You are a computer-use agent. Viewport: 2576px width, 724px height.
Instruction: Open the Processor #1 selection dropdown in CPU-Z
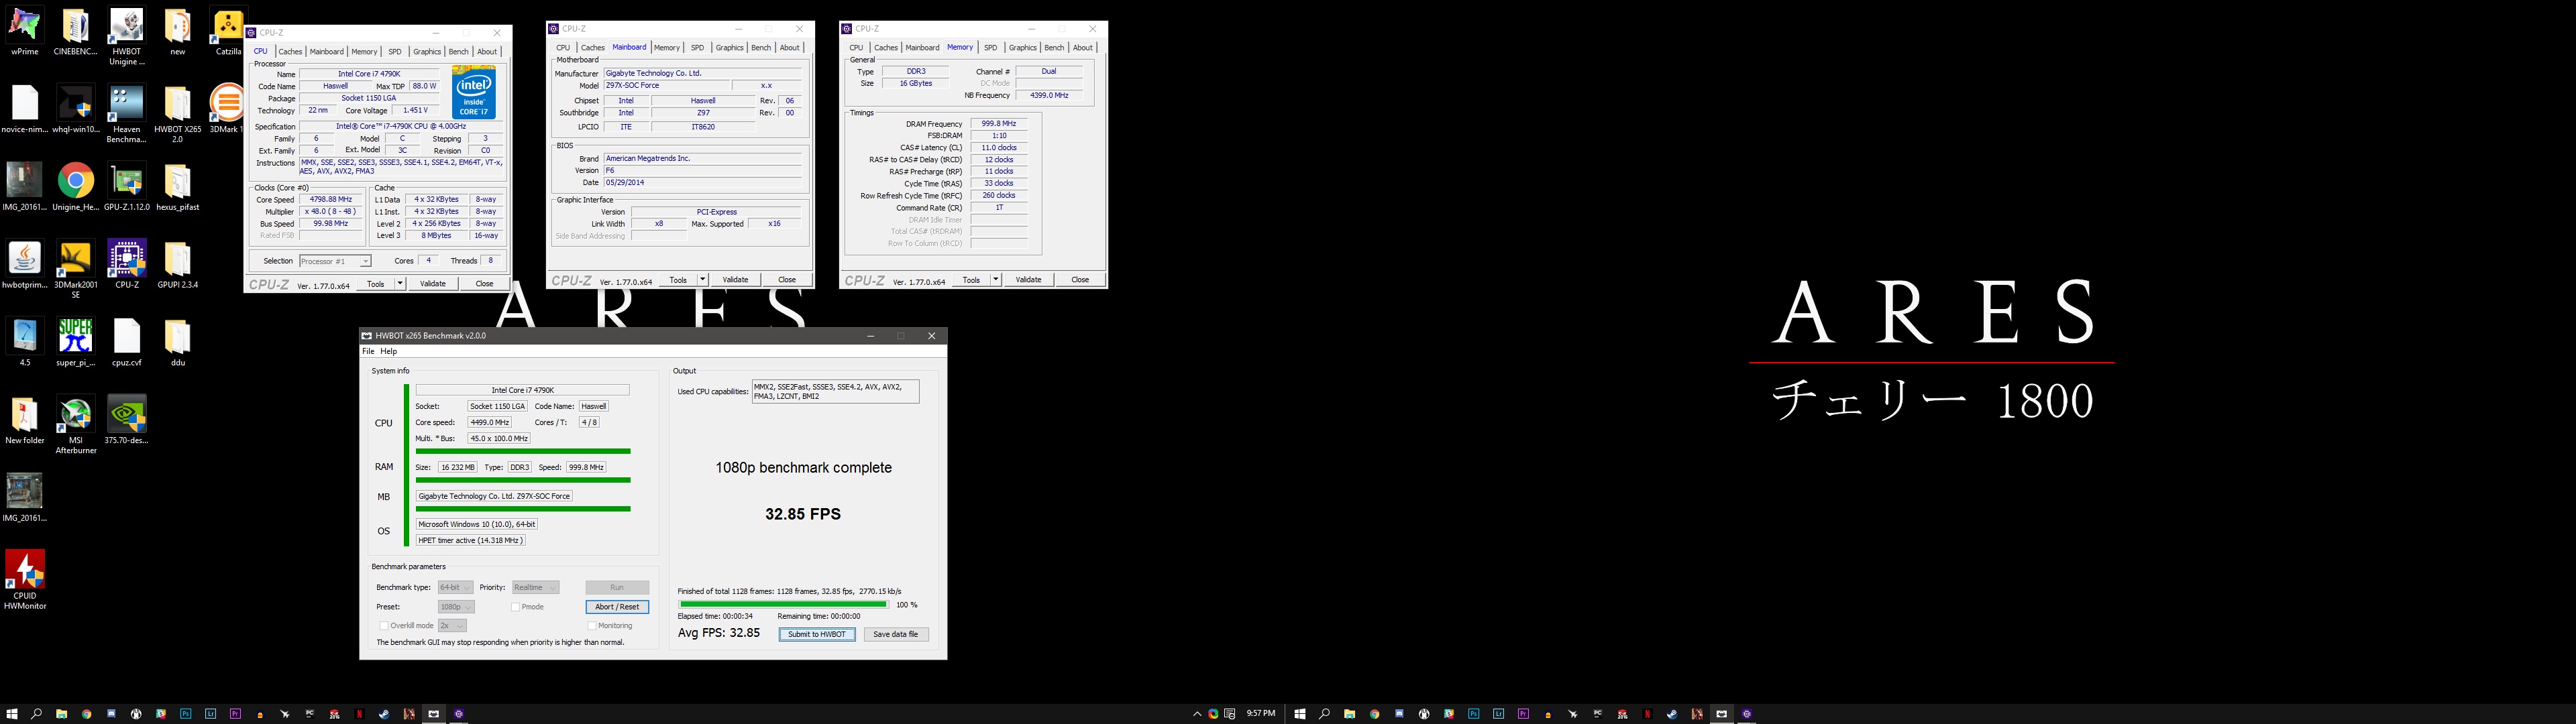coord(335,261)
